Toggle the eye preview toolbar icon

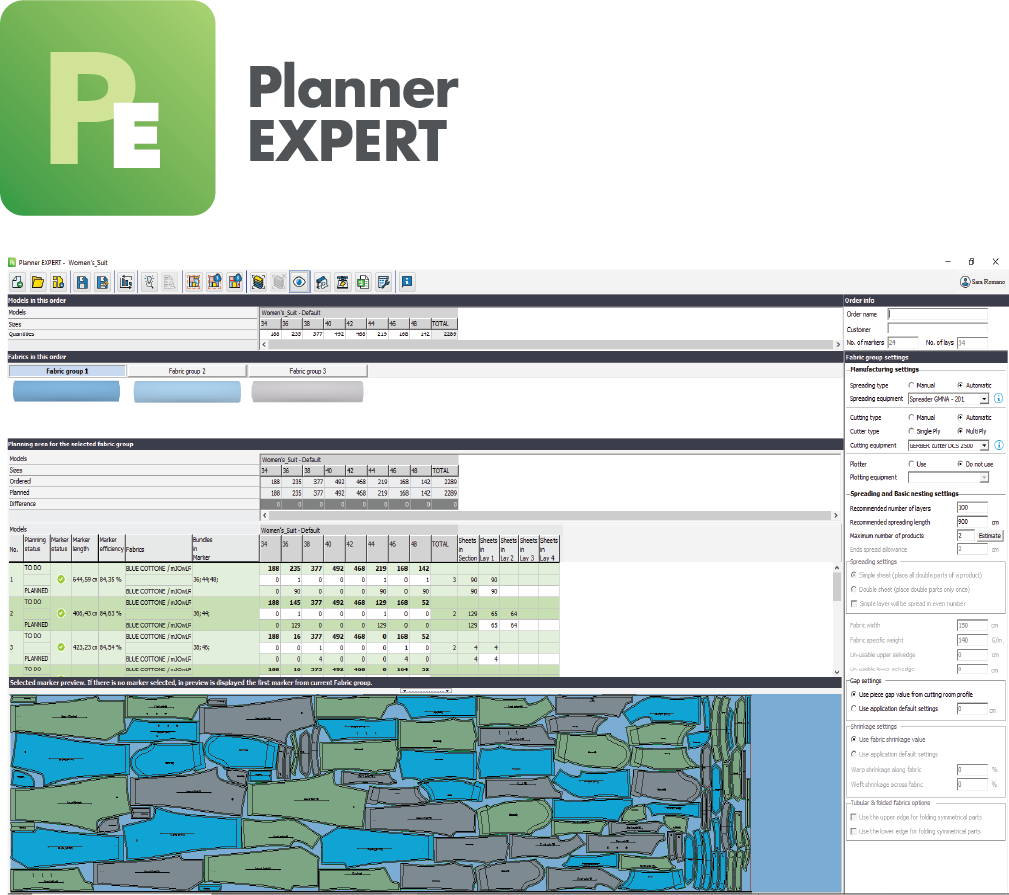pos(299,282)
